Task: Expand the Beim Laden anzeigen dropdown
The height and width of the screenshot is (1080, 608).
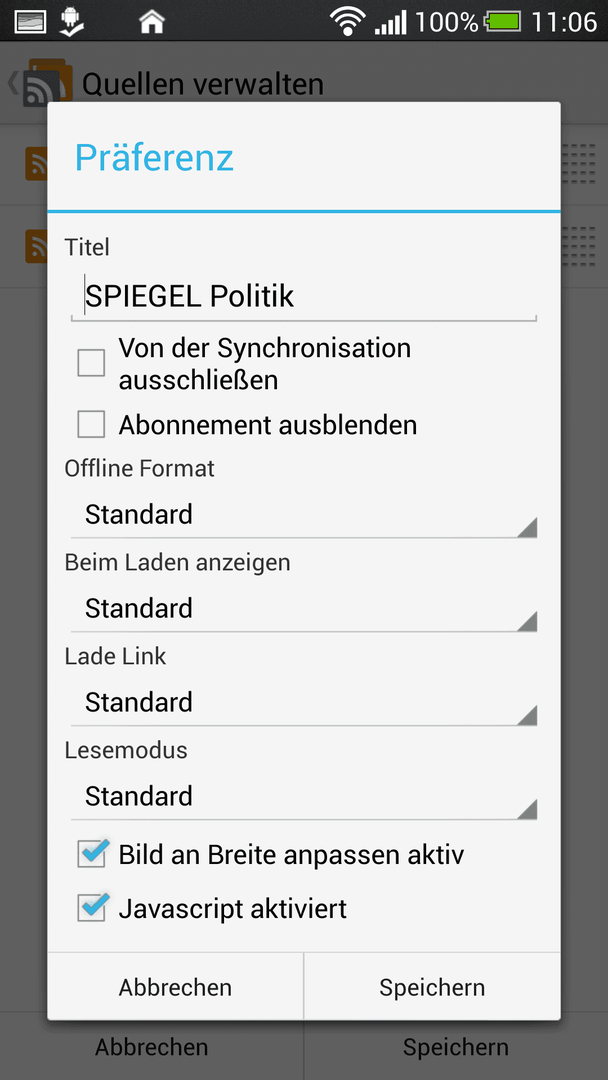Action: 304,609
